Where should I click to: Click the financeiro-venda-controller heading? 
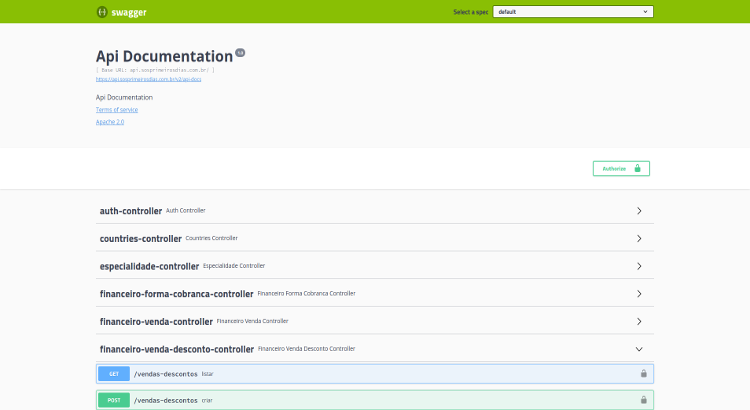[x=156, y=322]
